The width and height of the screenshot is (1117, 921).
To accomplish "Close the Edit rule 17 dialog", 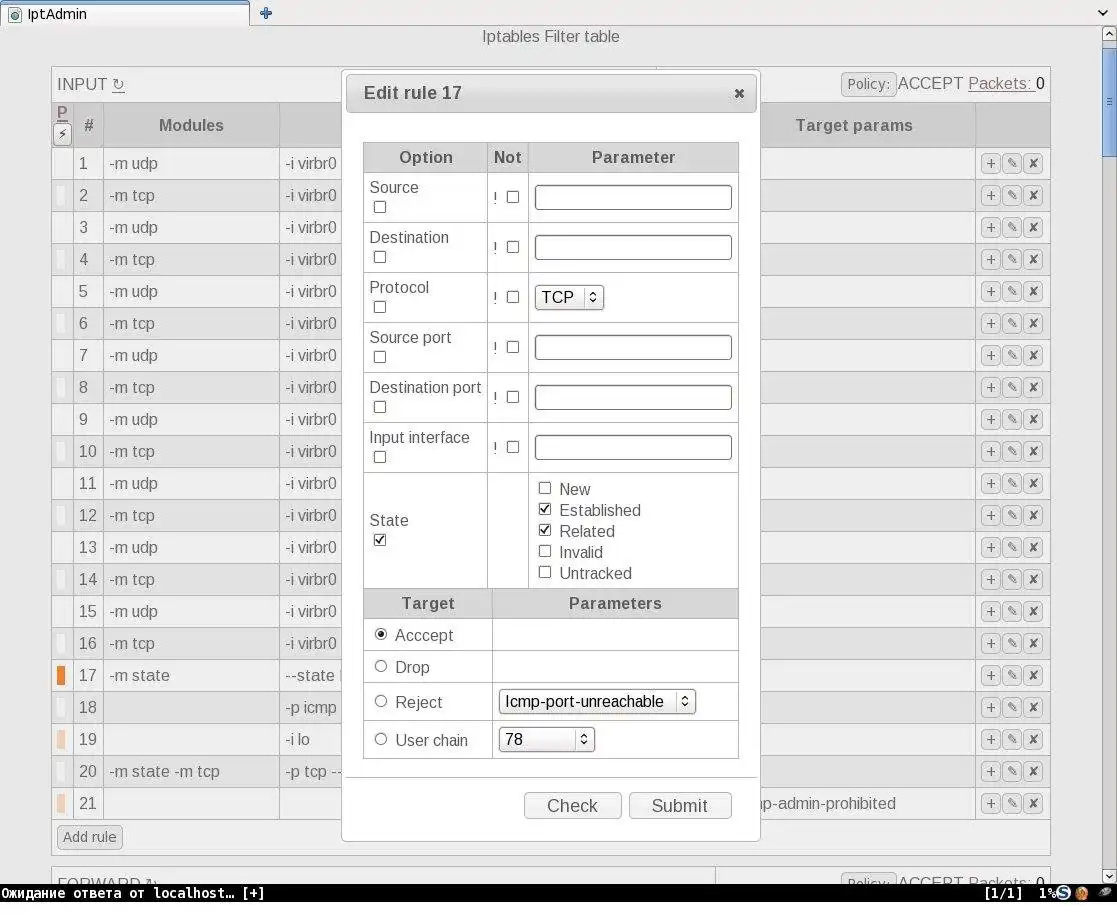I will click(x=739, y=93).
